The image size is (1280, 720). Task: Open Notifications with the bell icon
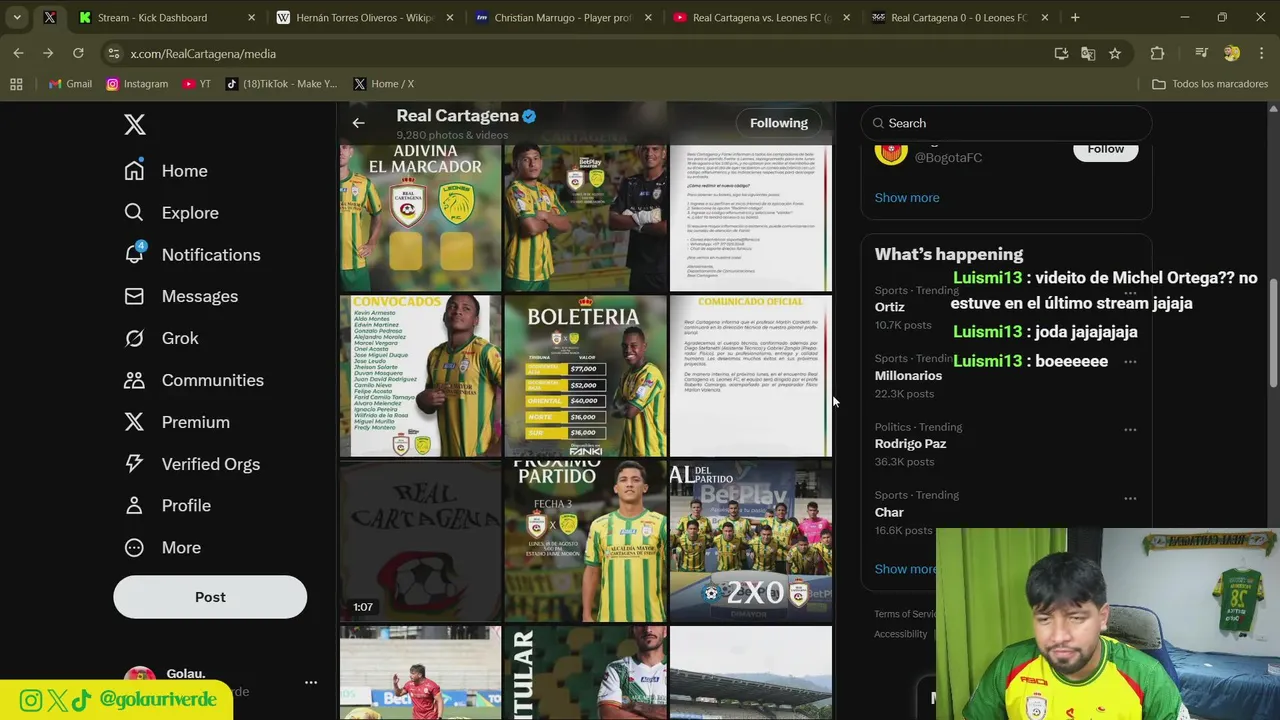(x=192, y=255)
